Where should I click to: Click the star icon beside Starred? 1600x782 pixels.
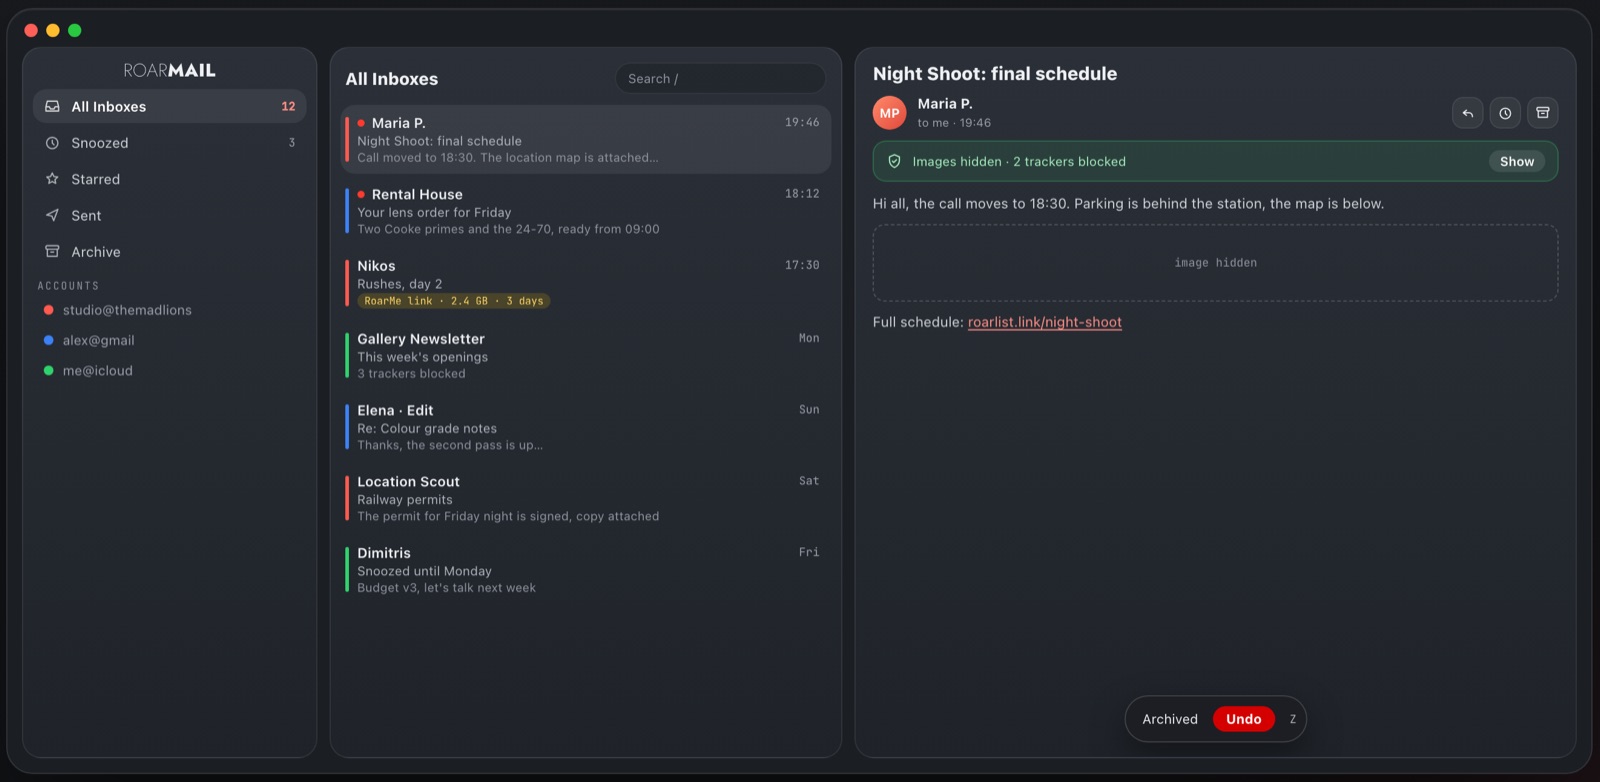tap(52, 179)
